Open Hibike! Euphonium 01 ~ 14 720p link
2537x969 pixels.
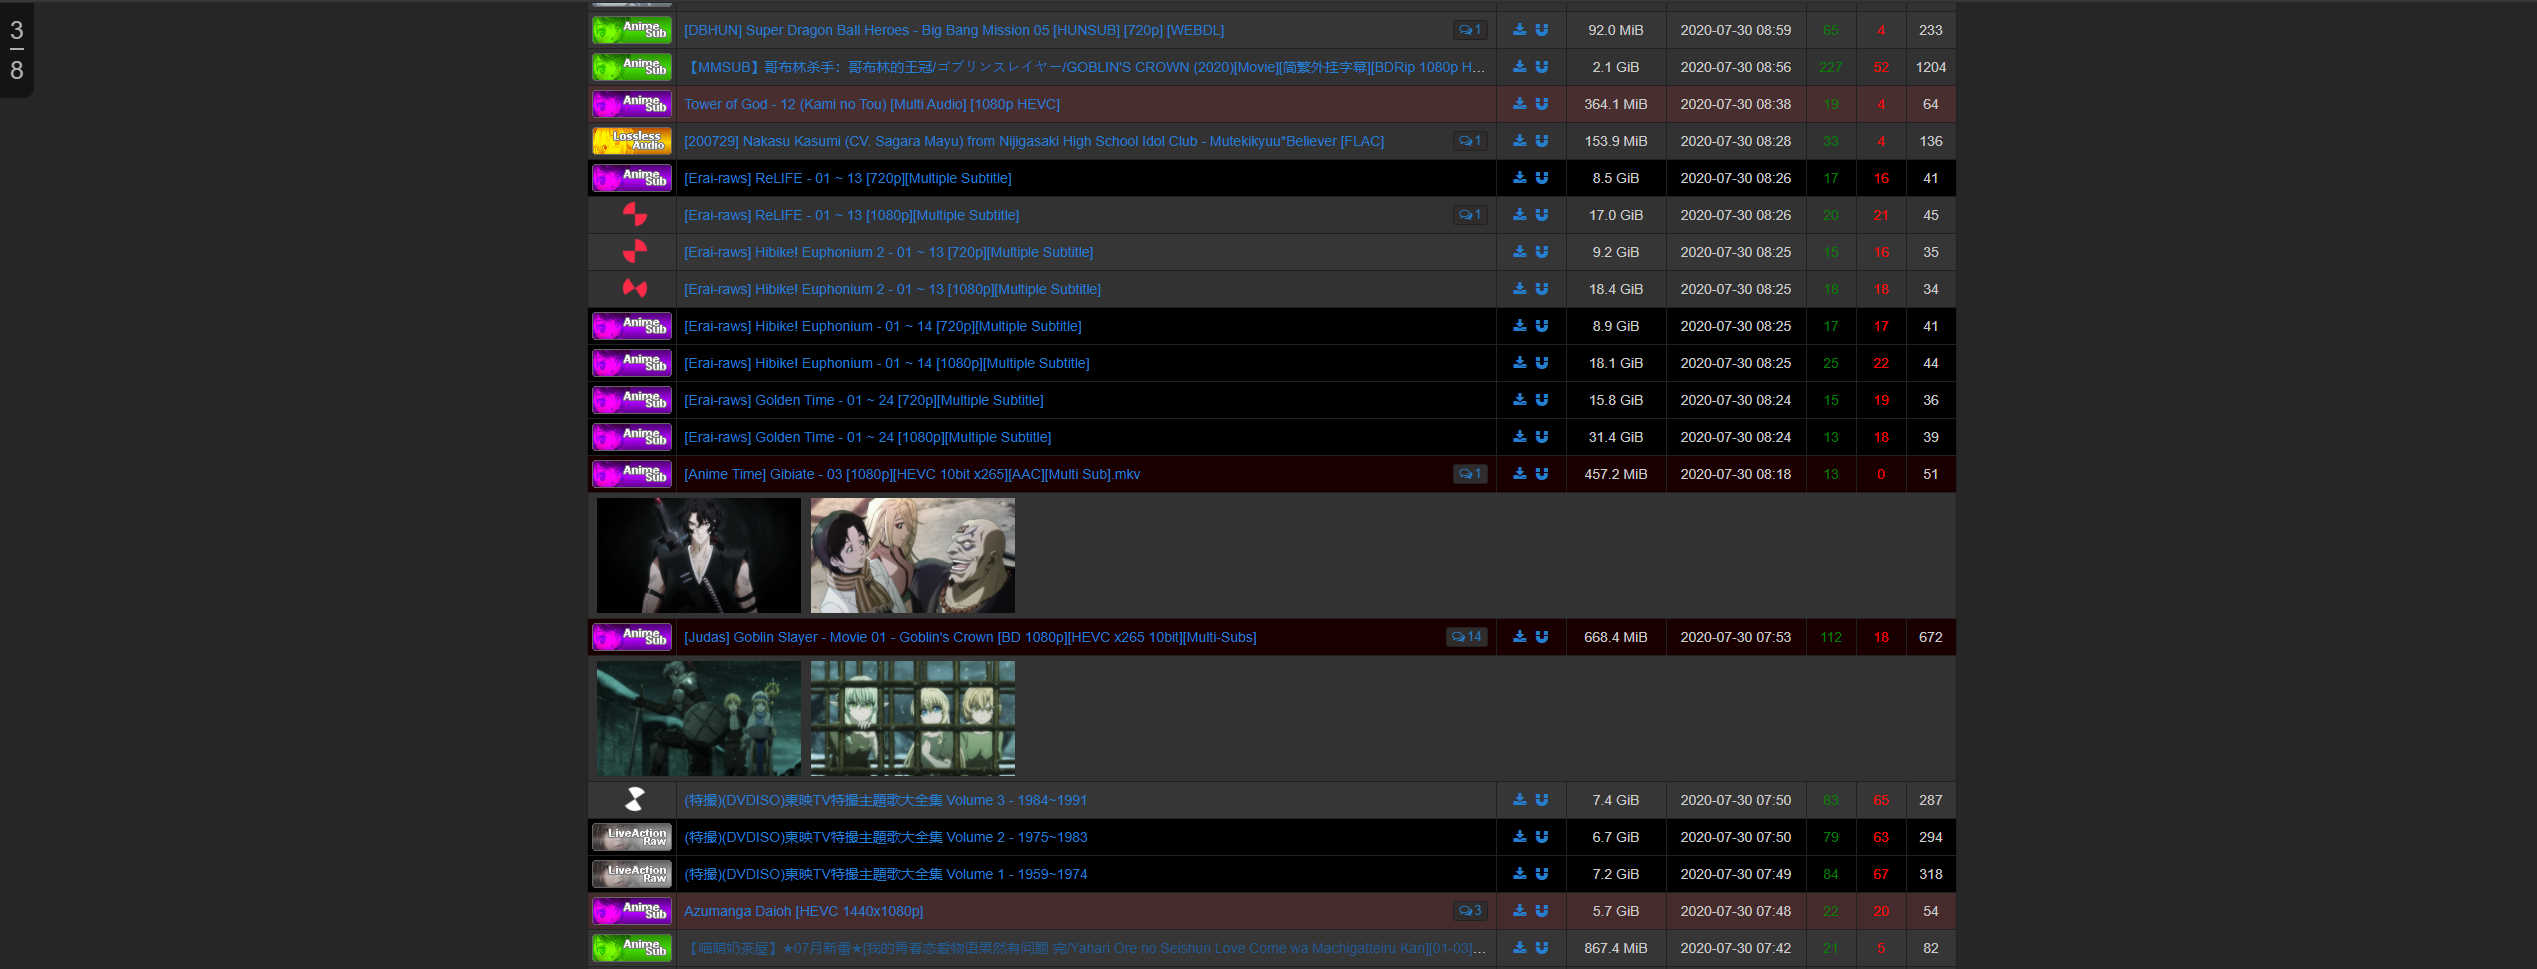click(882, 326)
